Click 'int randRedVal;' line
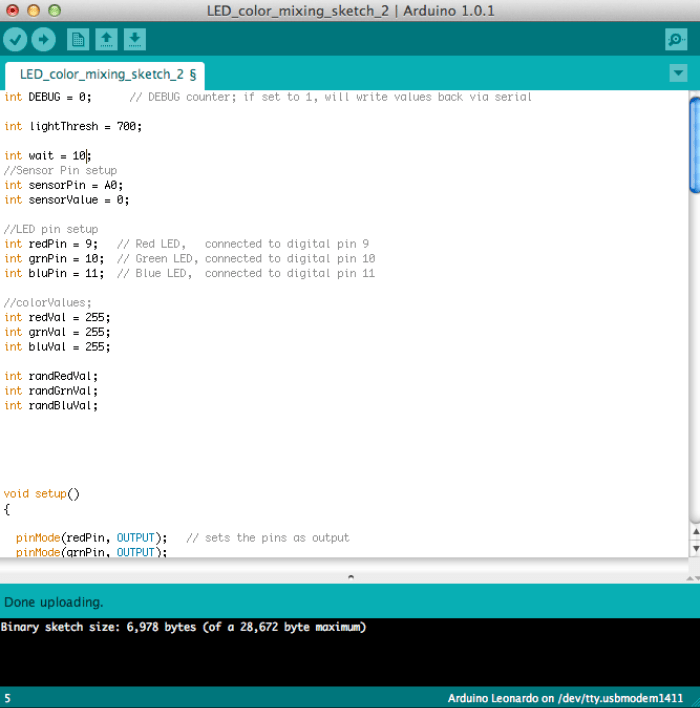This screenshot has height=708, width=700. point(51,376)
